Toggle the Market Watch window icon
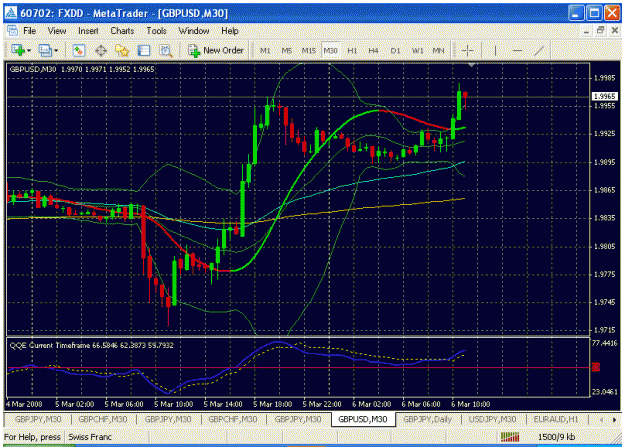The height and width of the screenshot is (447, 625). (x=79, y=51)
